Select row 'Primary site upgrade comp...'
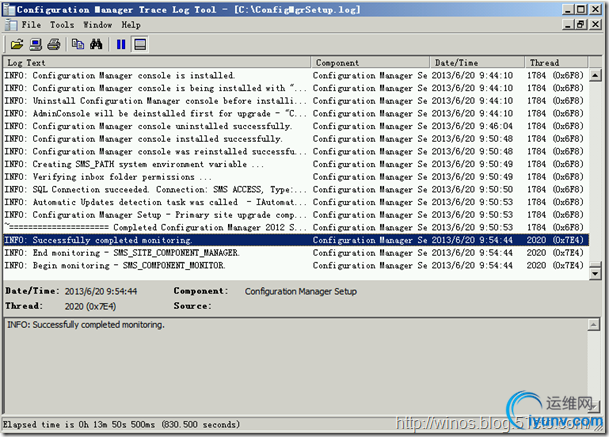609x437 pixels. pyautogui.click(x=296, y=214)
